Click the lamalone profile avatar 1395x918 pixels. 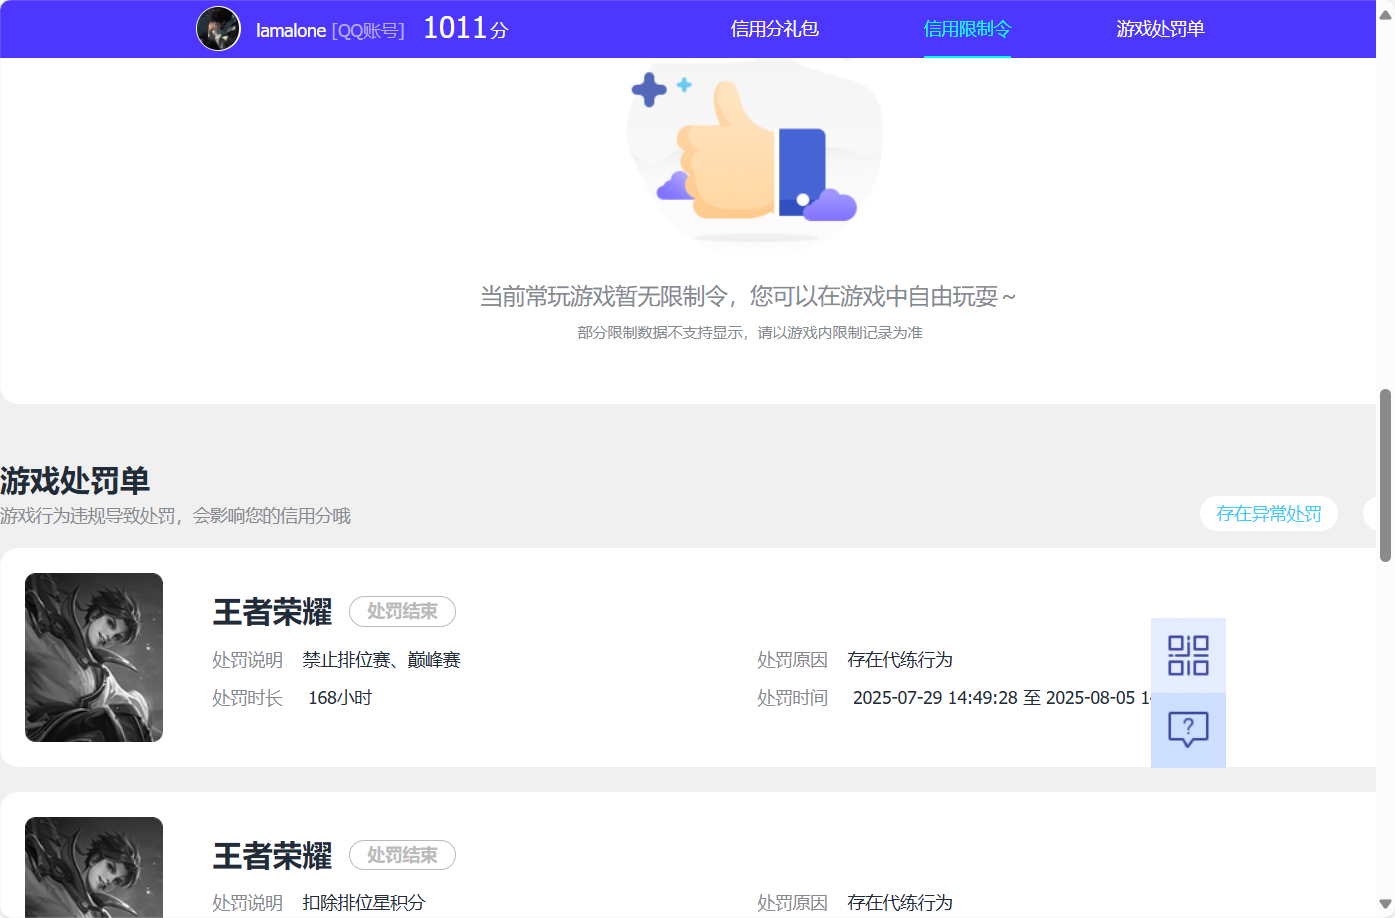218,29
